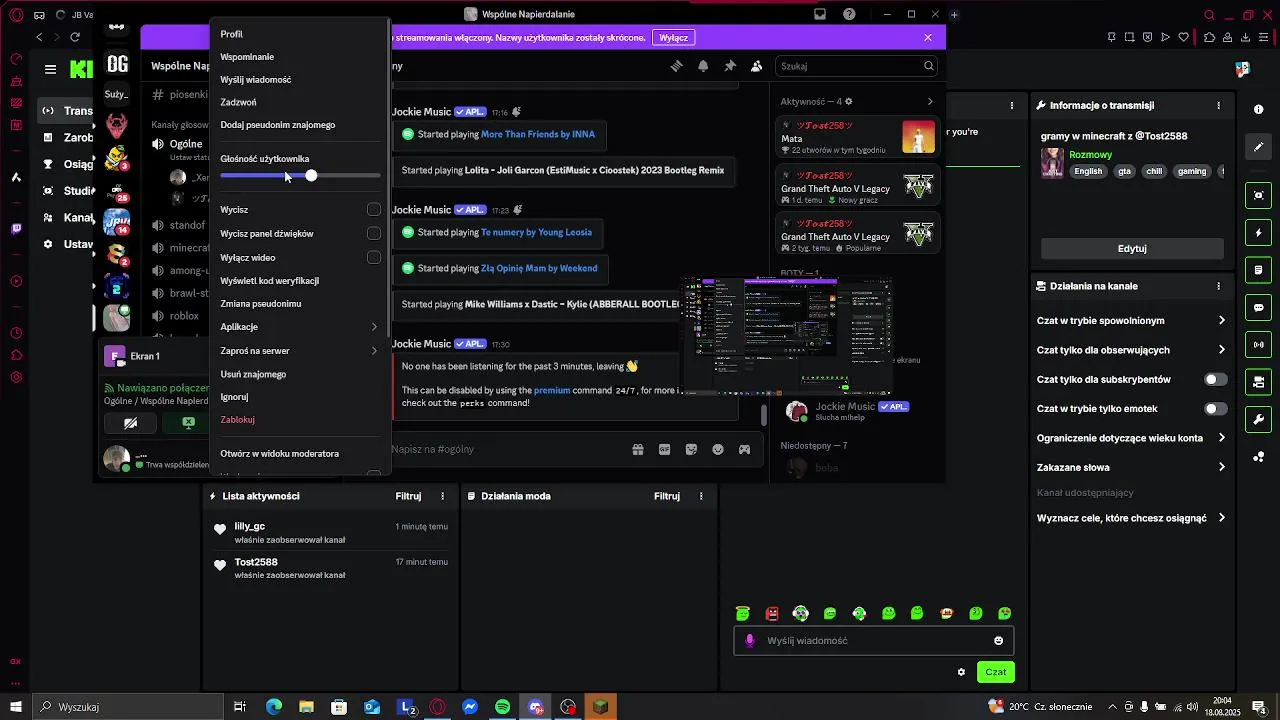The image size is (1280, 720).
Task: Click the Windows Start button
Action: point(16,707)
